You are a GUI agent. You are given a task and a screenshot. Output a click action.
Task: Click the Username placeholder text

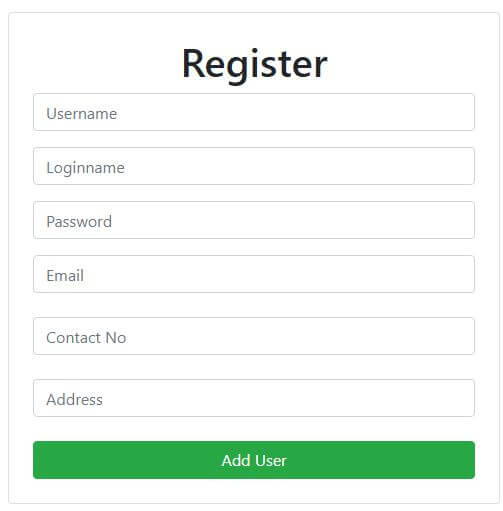tap(82, 114)
